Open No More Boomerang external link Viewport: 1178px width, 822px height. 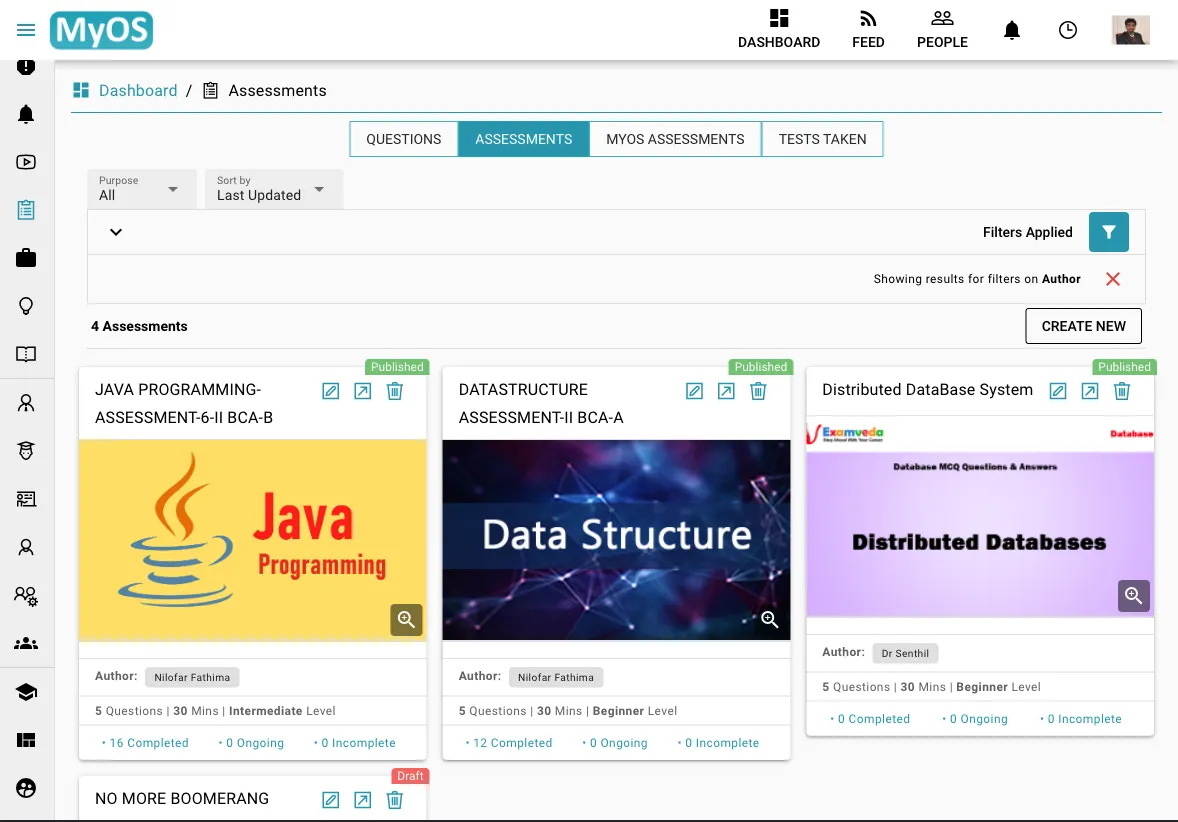tap(362, 800)
